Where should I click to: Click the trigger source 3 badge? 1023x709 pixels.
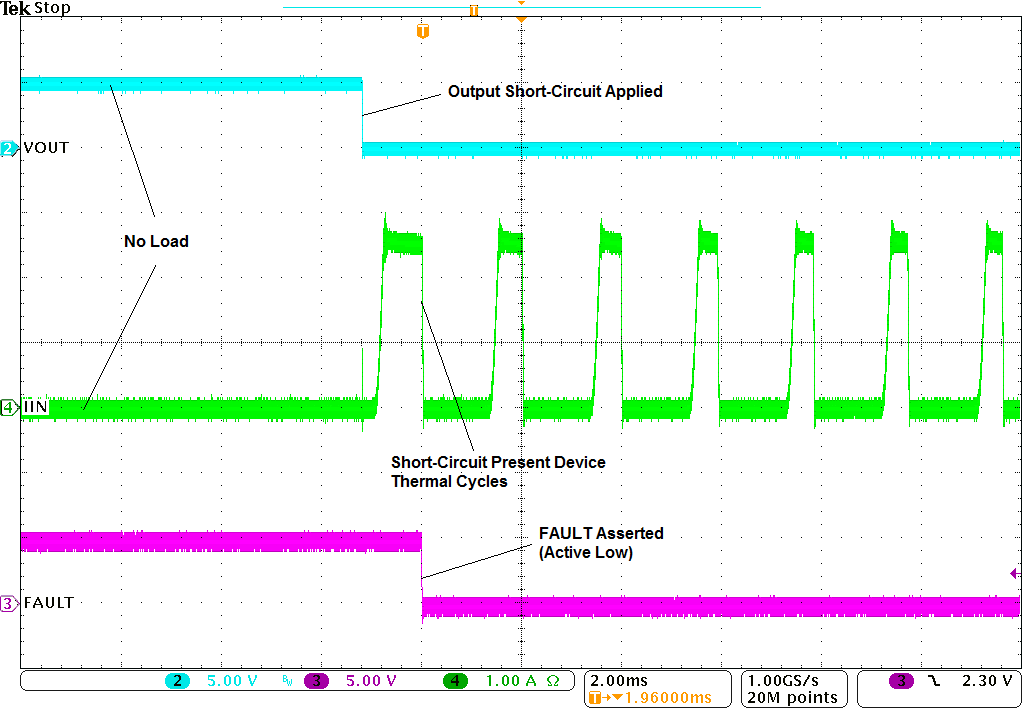tap(901, 681)
